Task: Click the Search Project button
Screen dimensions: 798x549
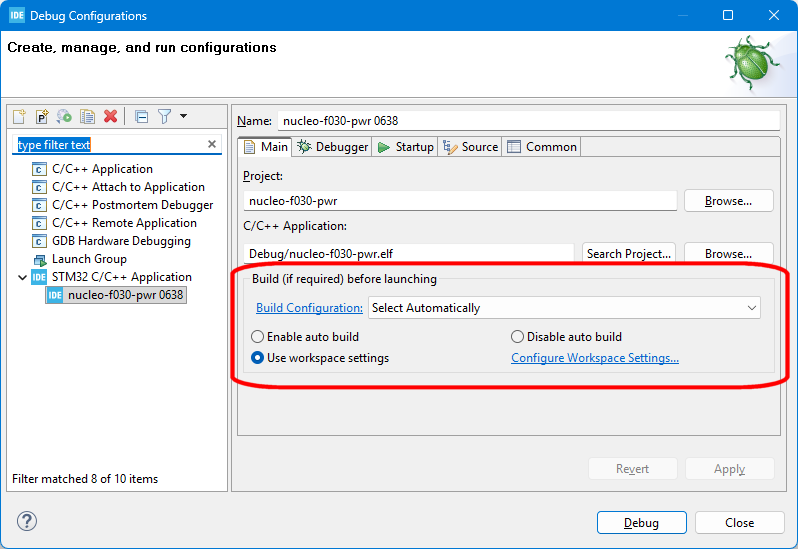Action: tap(629, 253)
